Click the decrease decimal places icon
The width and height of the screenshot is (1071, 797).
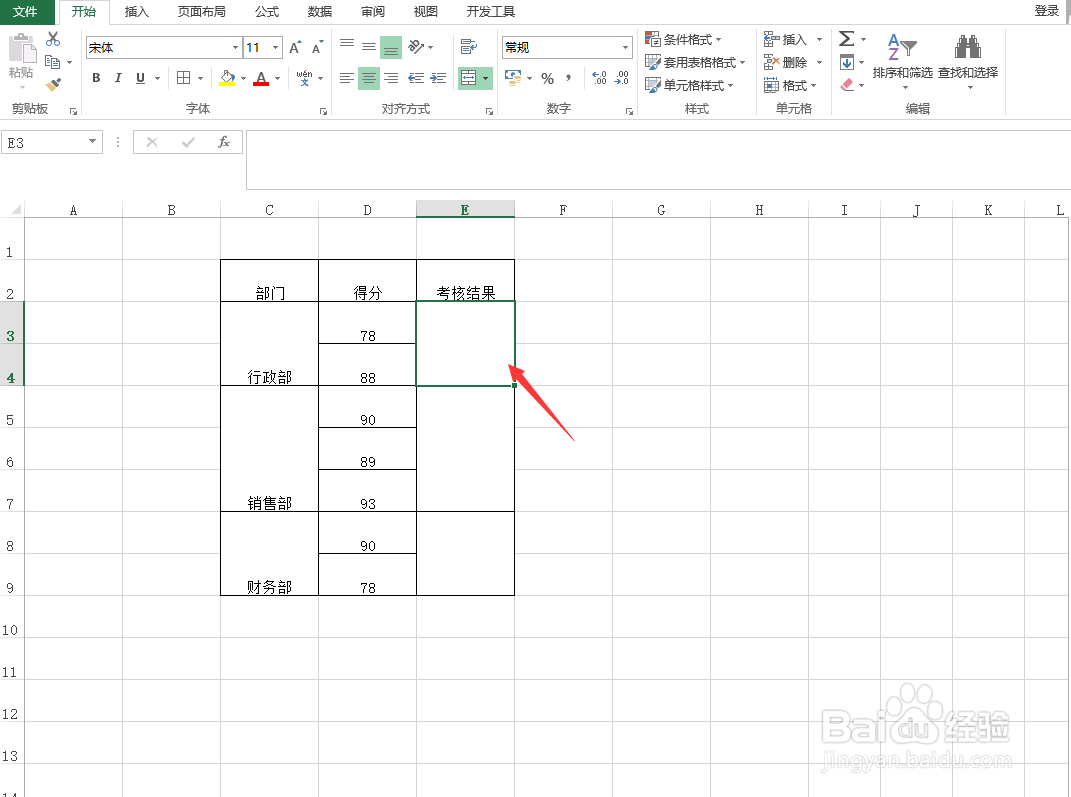(x=622, y=79)
